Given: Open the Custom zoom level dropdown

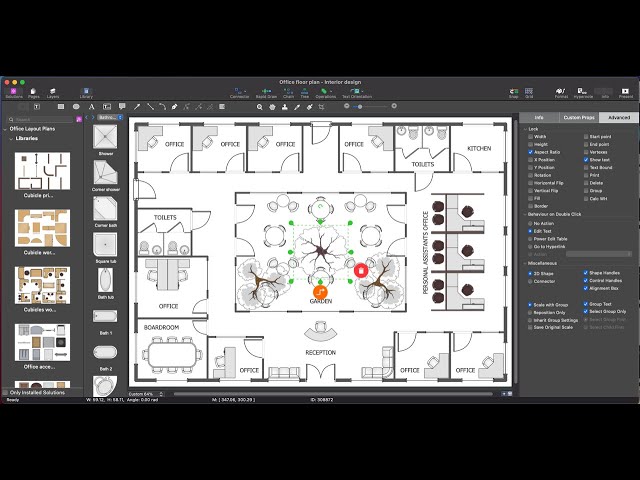Looking at the screenshot, I should point(146,394).
